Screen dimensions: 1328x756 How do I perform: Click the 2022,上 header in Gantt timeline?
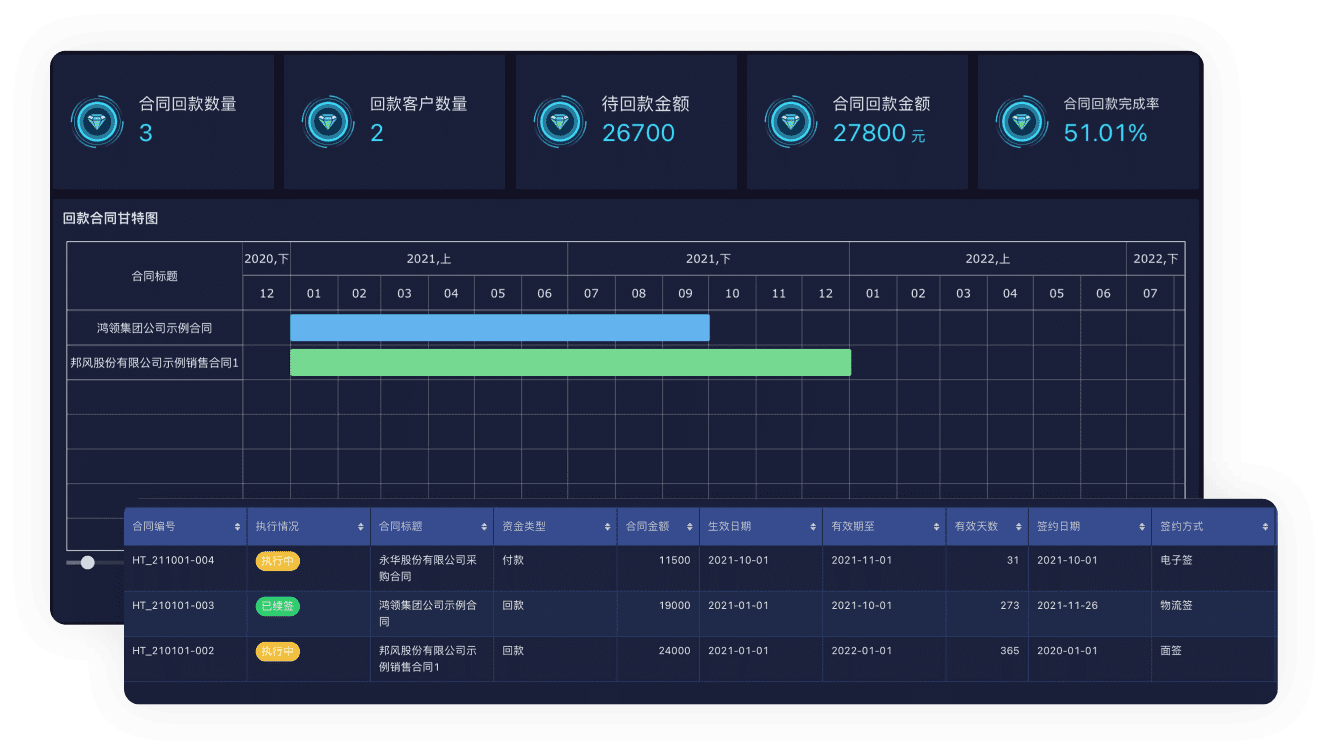tap(987, 259)
